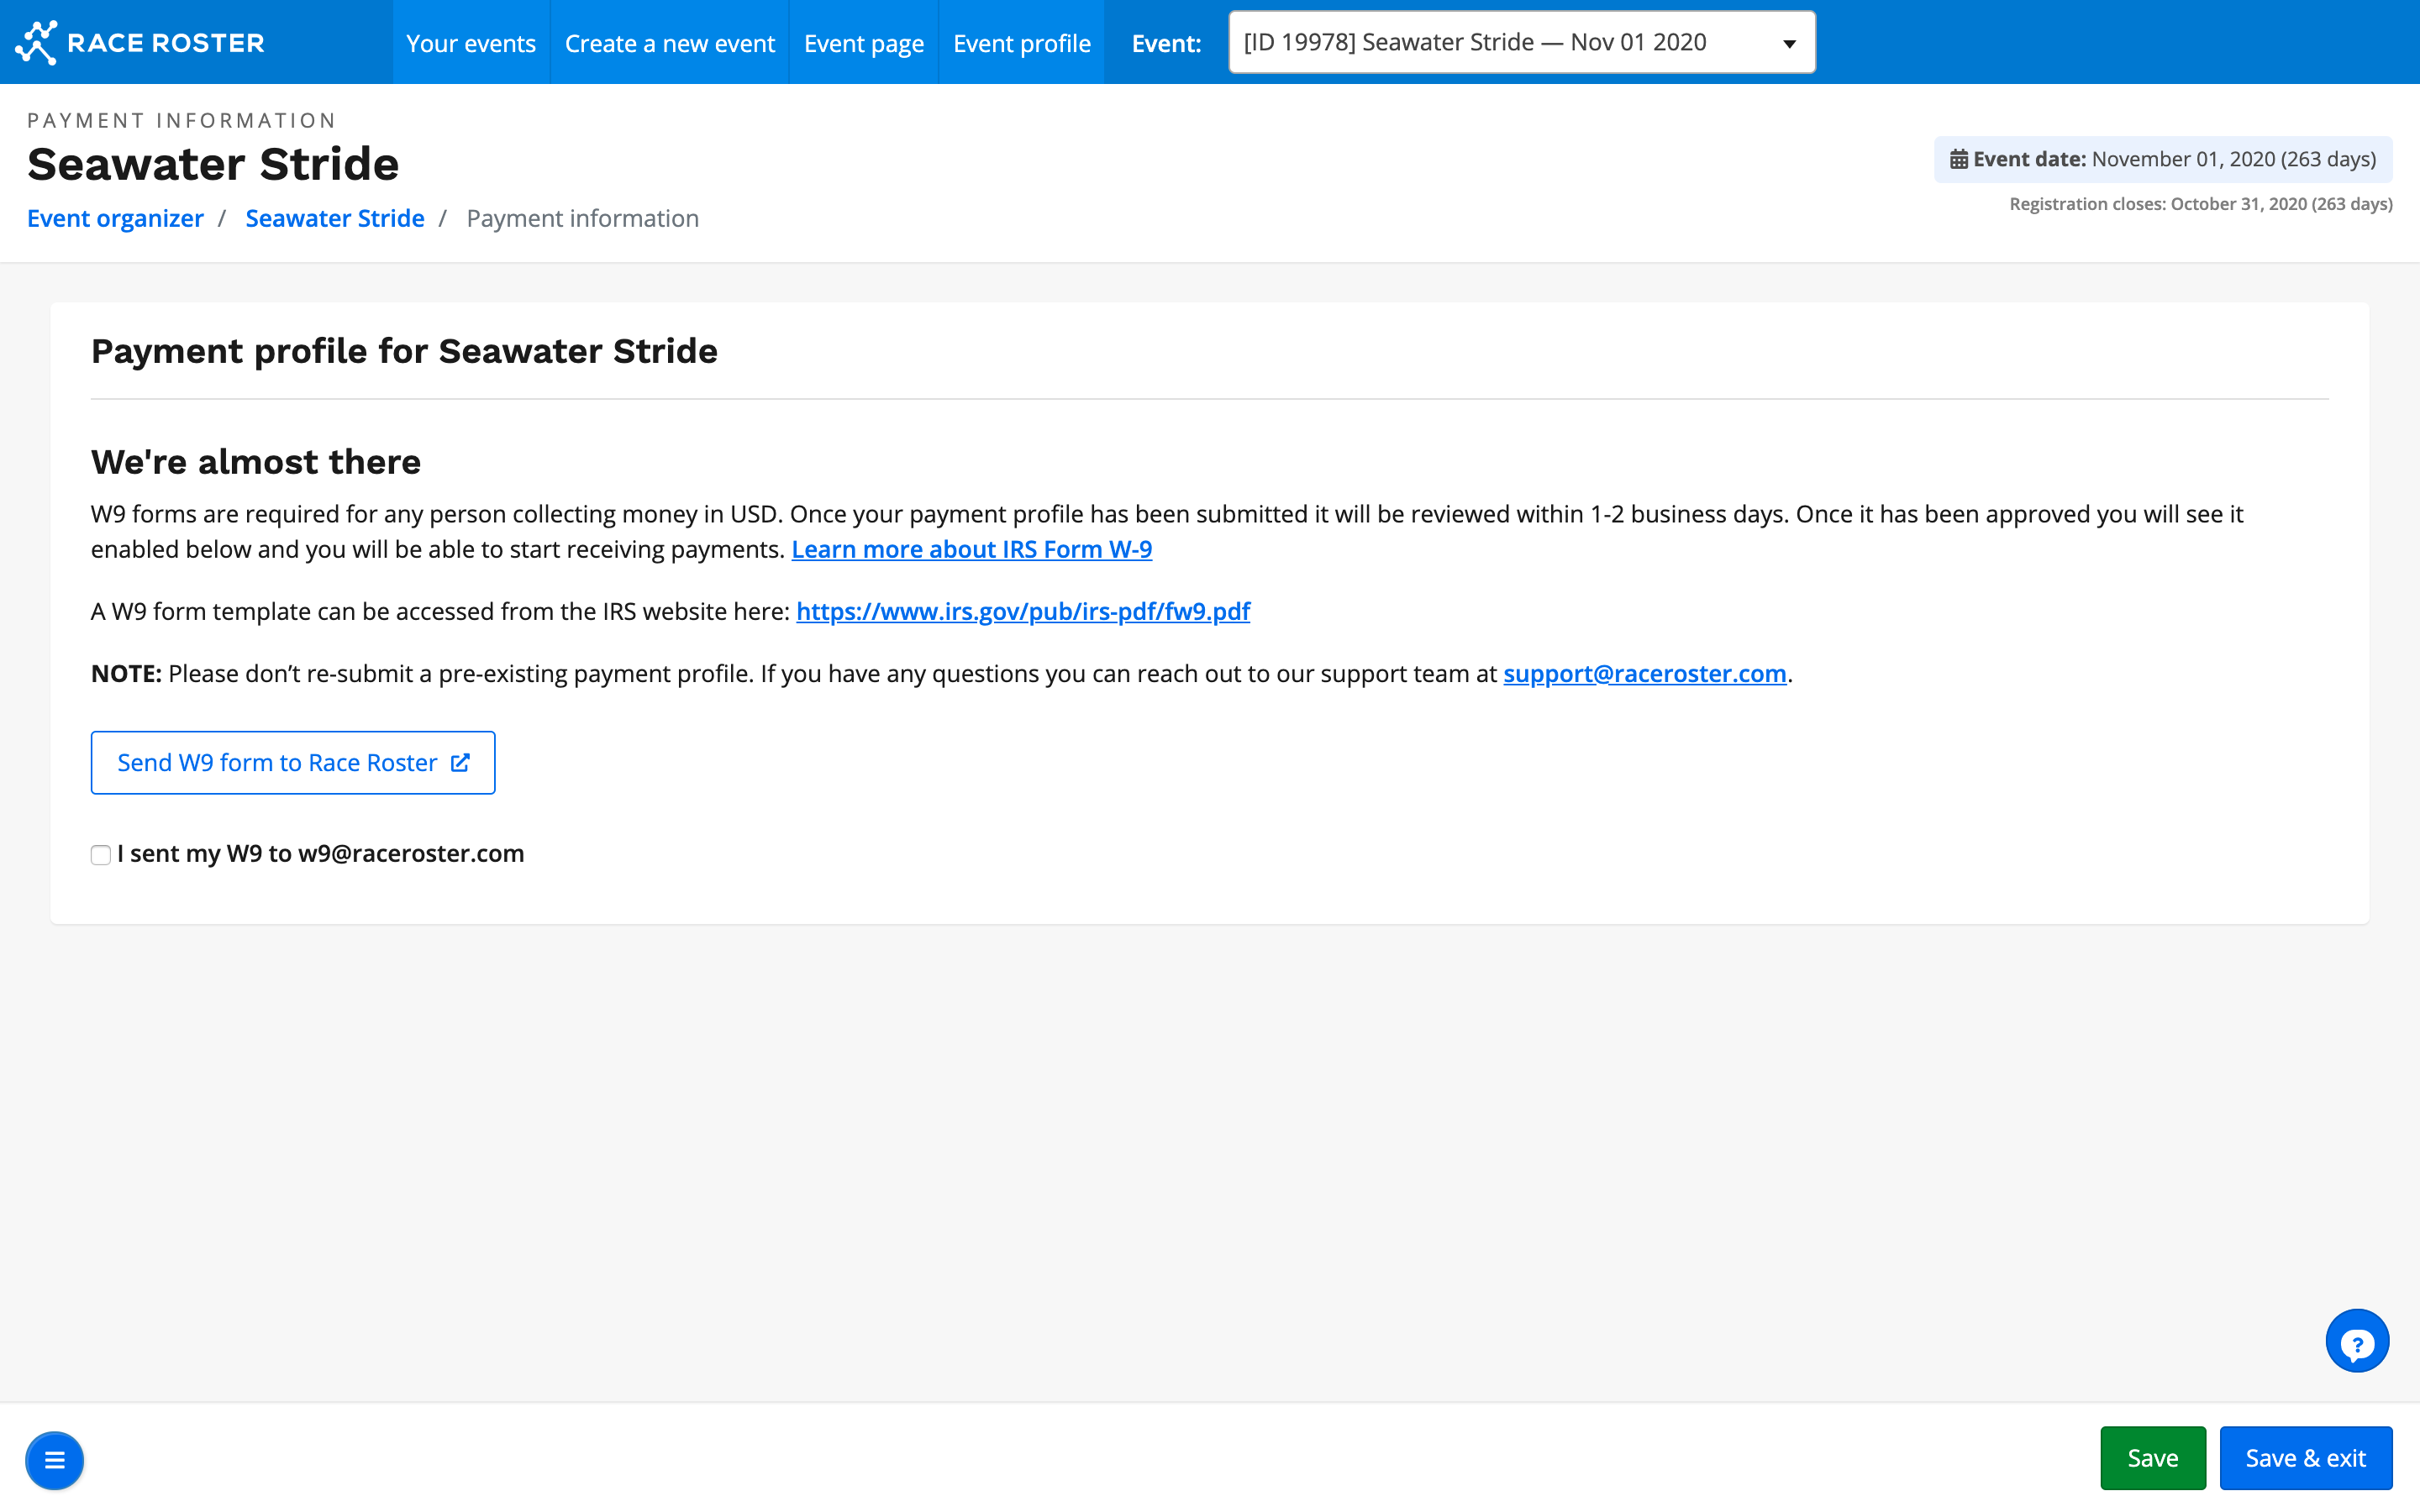
Task: Click the 'We're almost there' heading
Action: coord(256,462)
